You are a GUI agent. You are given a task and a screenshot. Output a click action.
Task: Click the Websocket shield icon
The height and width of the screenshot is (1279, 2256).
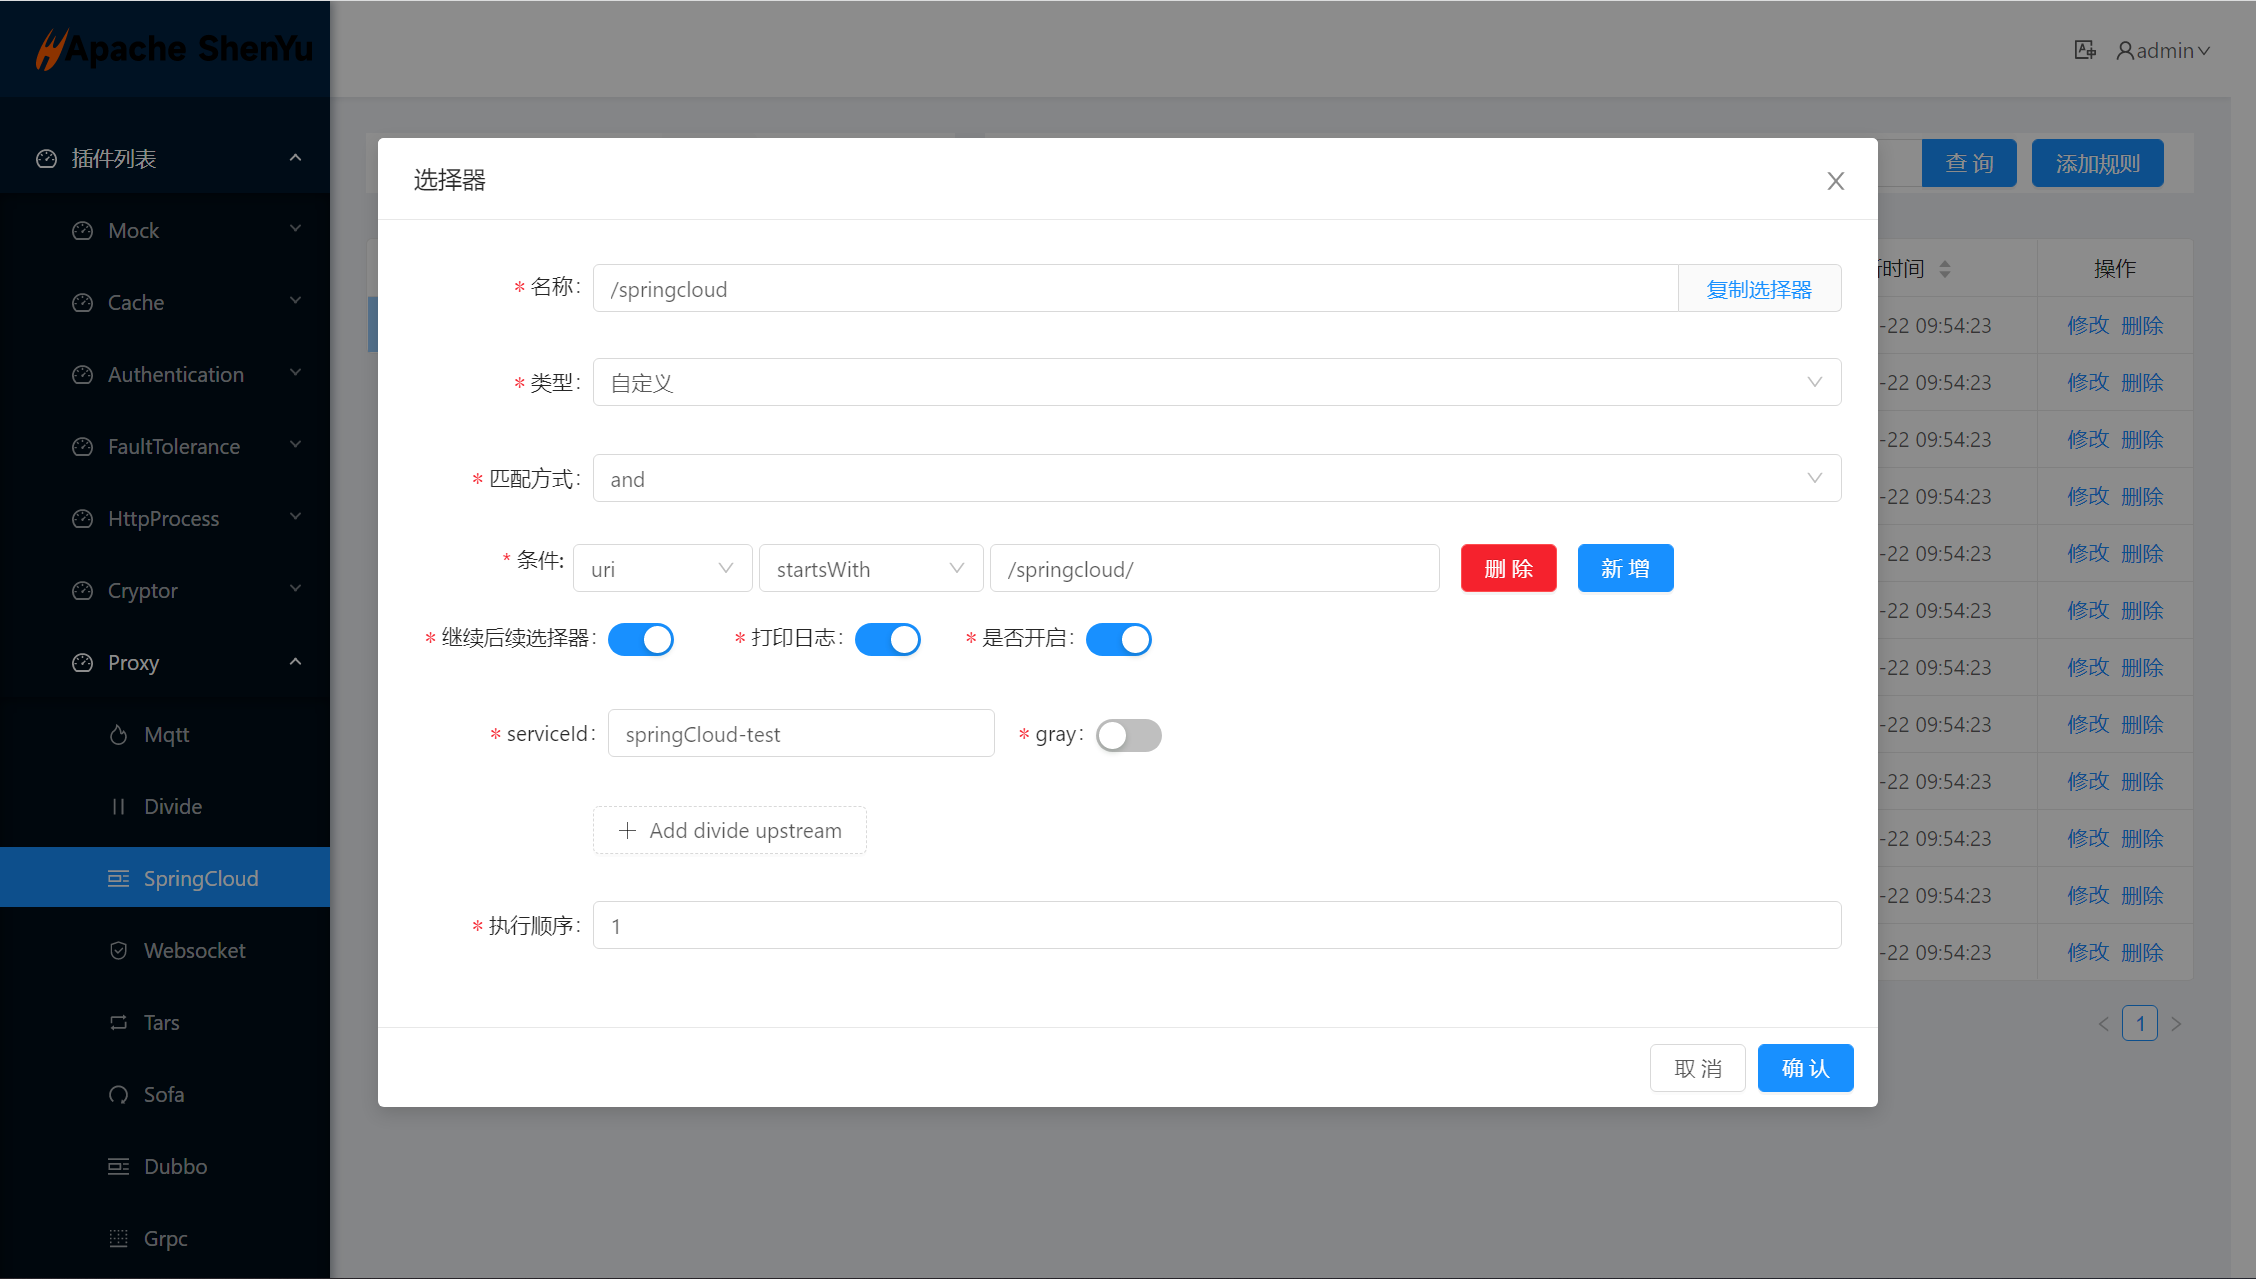pyautogui.click(x=118, y=951)
